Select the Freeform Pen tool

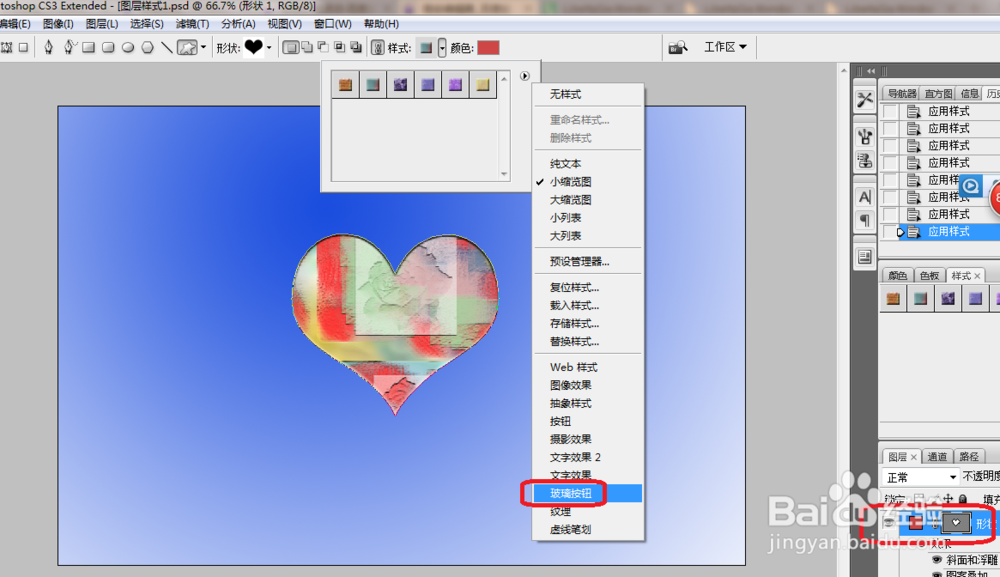point(69,47)
